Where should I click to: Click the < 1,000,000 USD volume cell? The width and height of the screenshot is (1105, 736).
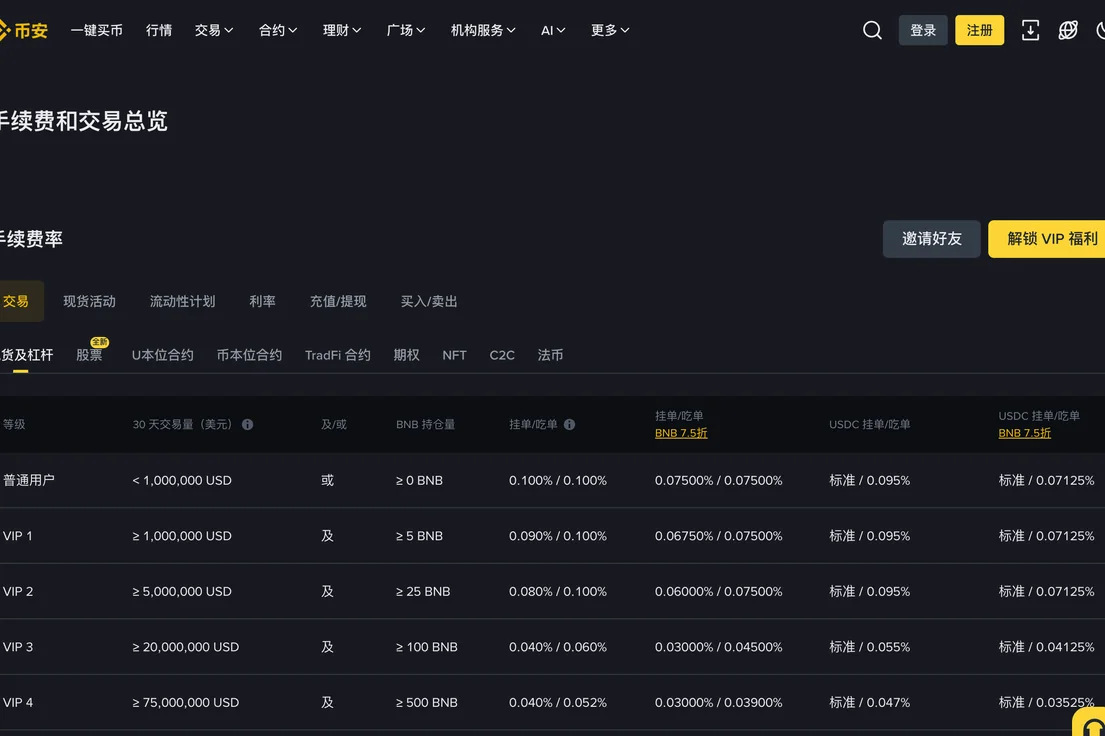(182, 481)
